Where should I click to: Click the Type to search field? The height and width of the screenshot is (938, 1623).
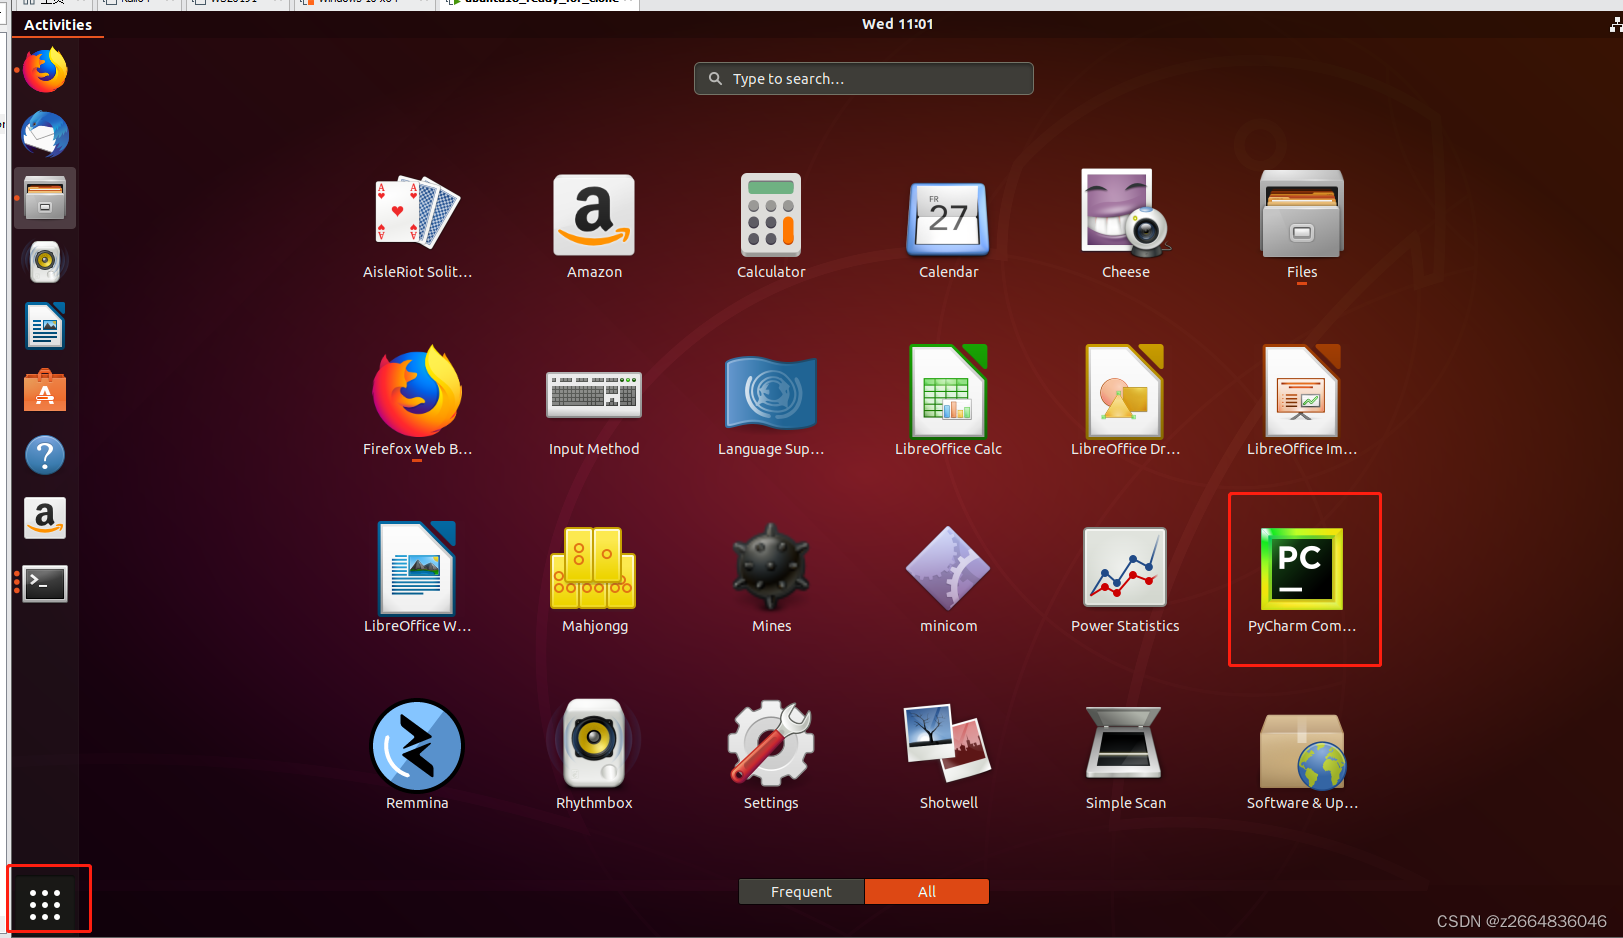(x=864, y=79)
